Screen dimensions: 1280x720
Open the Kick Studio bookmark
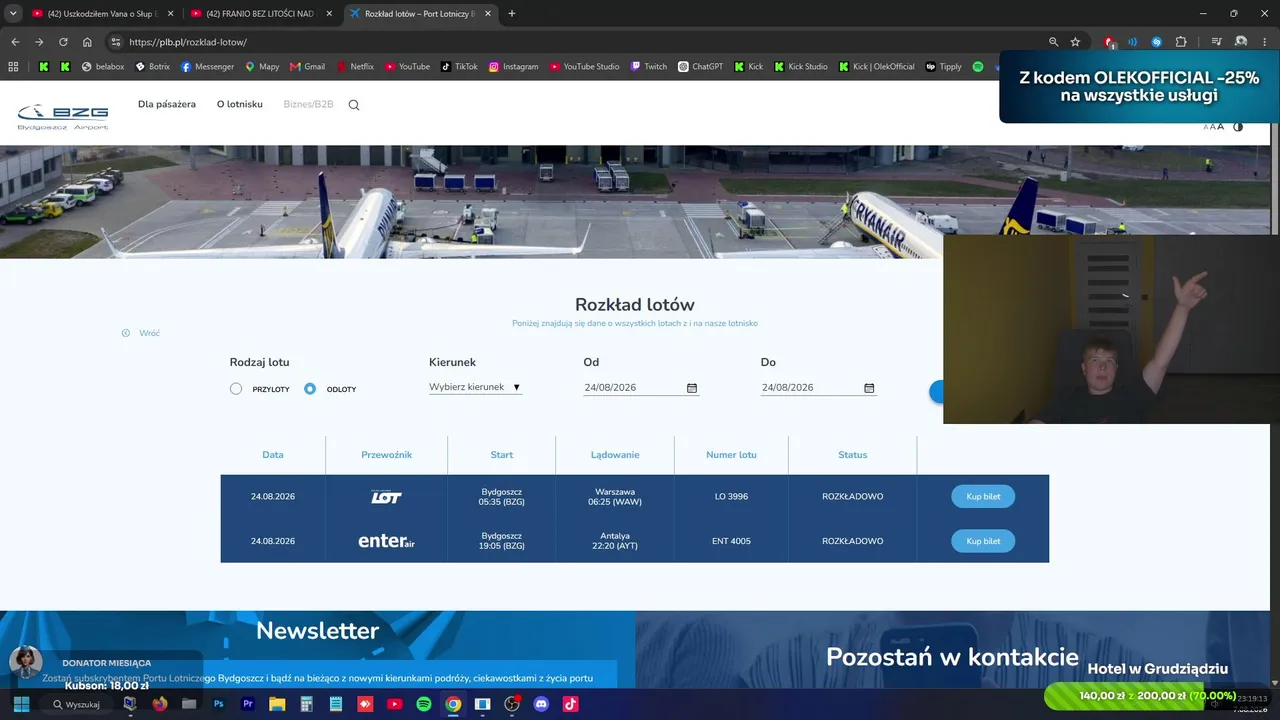pos(799,67)
